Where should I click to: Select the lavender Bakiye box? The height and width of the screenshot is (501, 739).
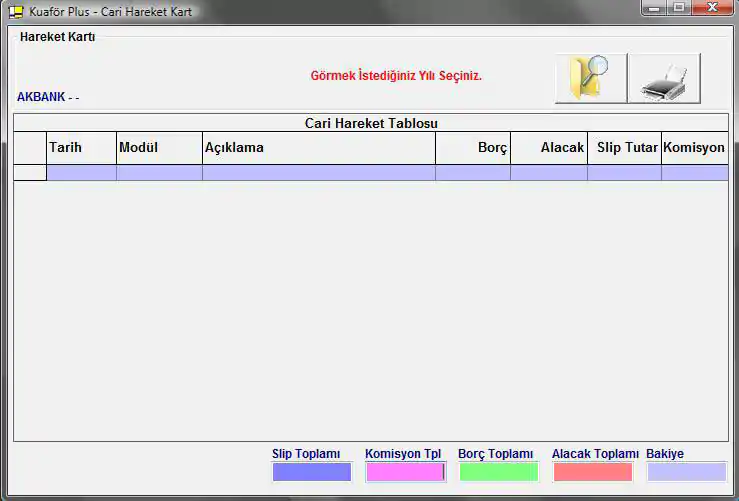[686, 472]
